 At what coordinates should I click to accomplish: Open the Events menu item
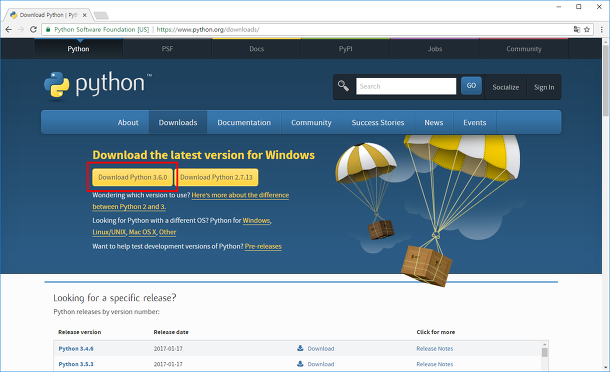(x=475, y=123)
